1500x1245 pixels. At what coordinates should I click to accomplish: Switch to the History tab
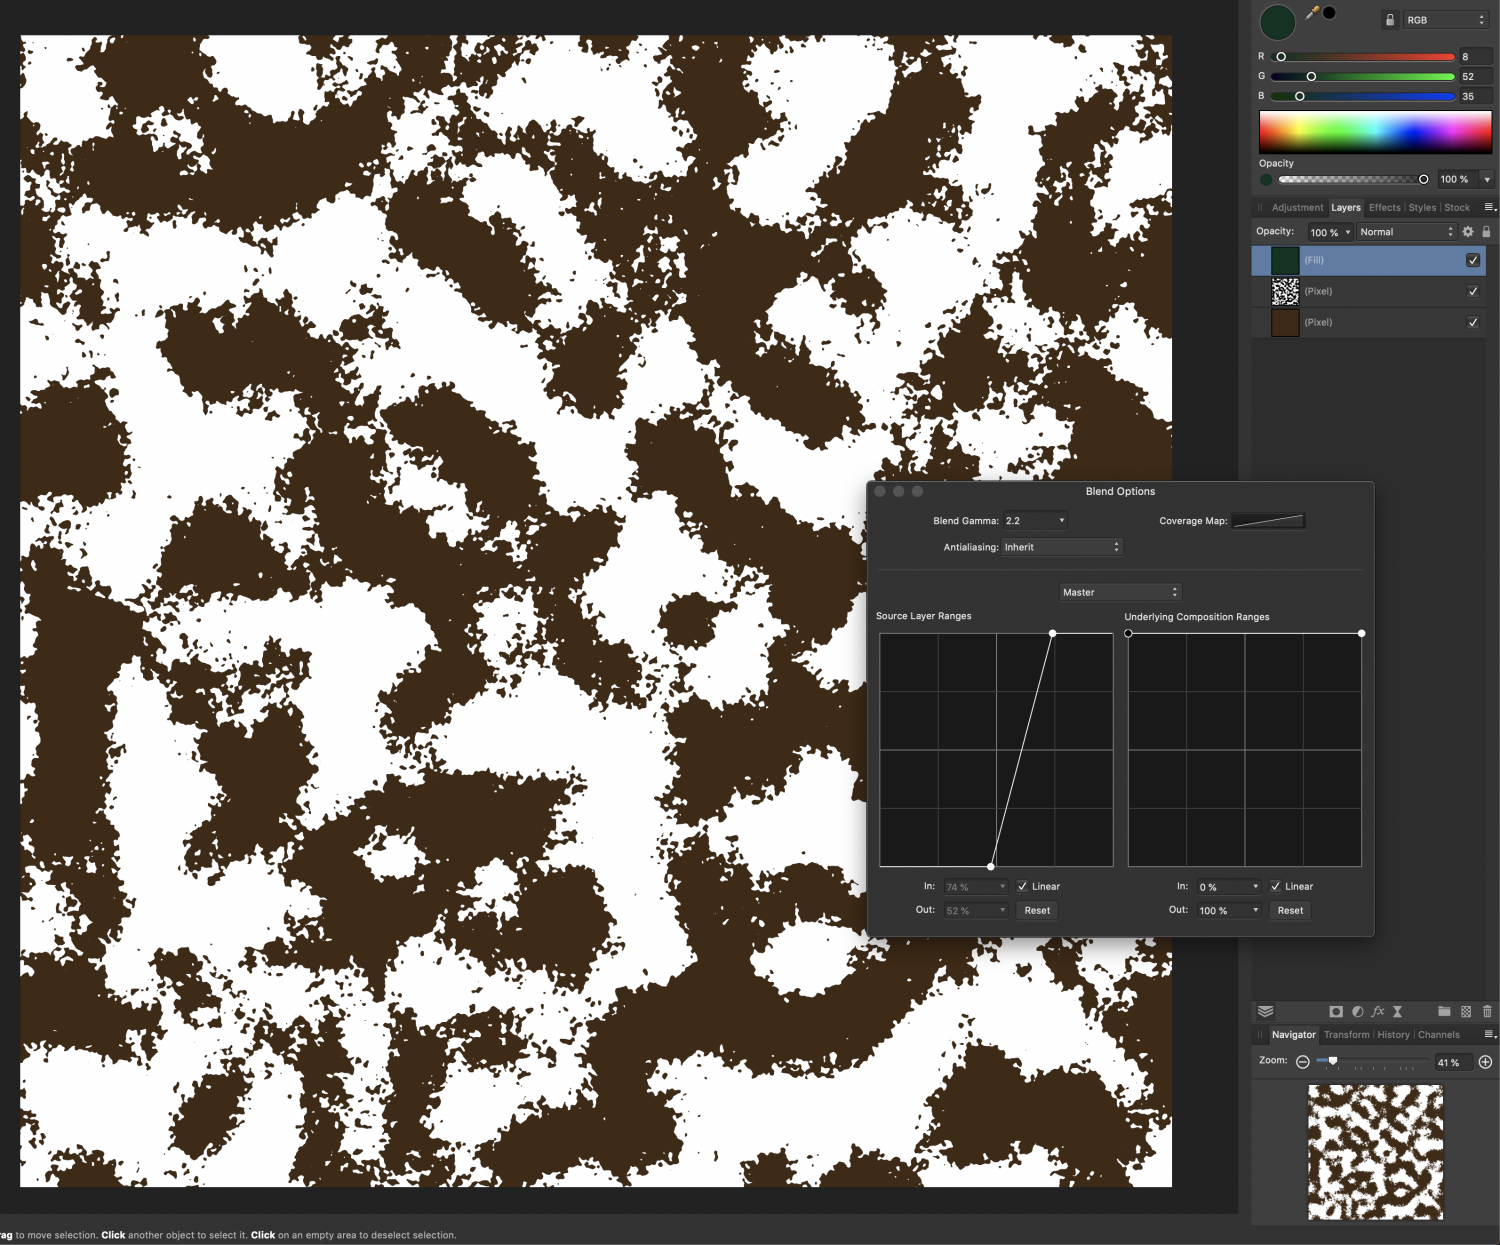(1393, 1035)
